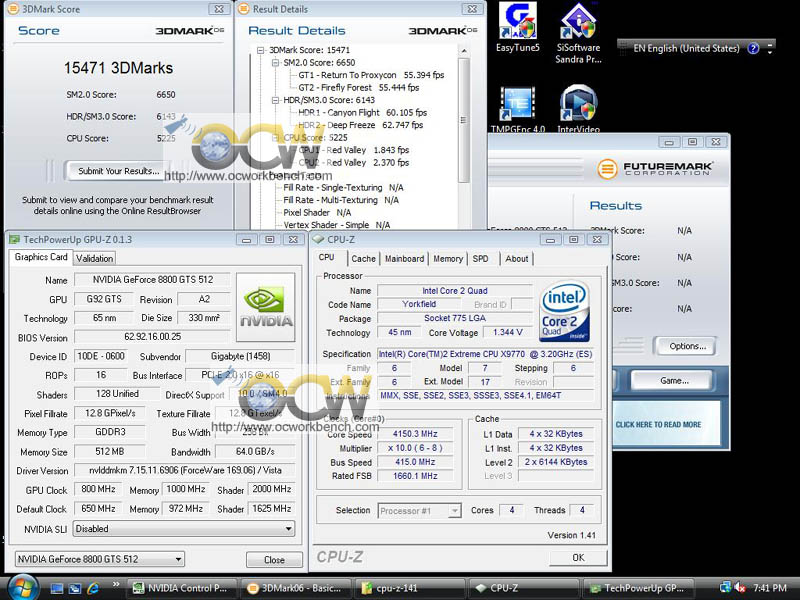Select the SPD tab in CPU-Z
The width and height of the screenshot is (800, 600).
click(x=481, y=259)
